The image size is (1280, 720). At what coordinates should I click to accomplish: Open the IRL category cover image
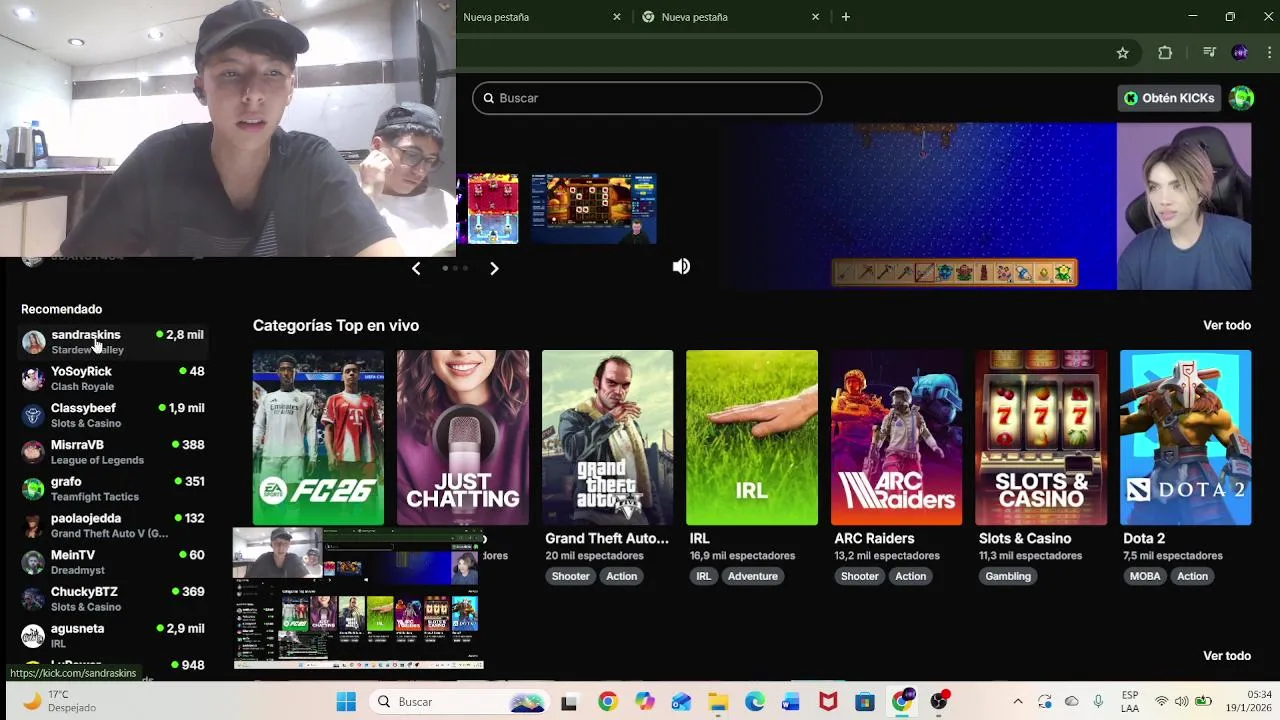(752, 437)
